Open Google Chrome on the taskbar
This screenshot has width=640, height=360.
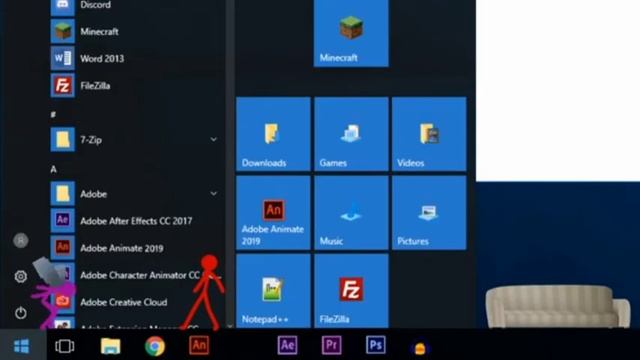click(x=155, y=346)
